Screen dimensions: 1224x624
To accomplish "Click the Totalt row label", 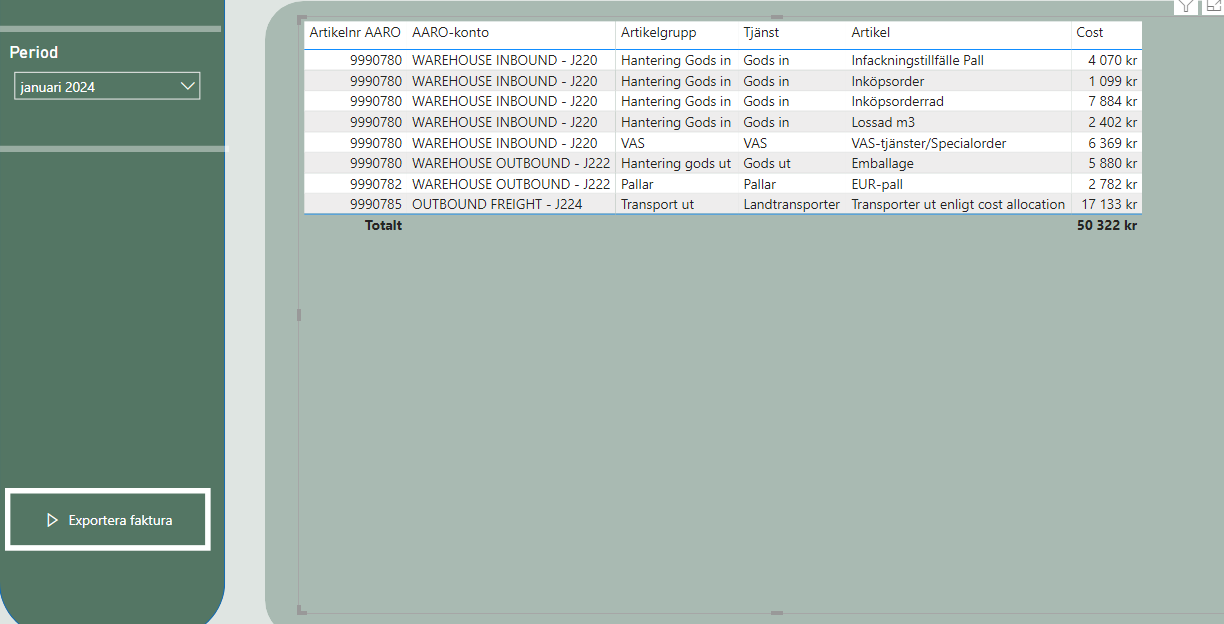I will pos(383,225).
